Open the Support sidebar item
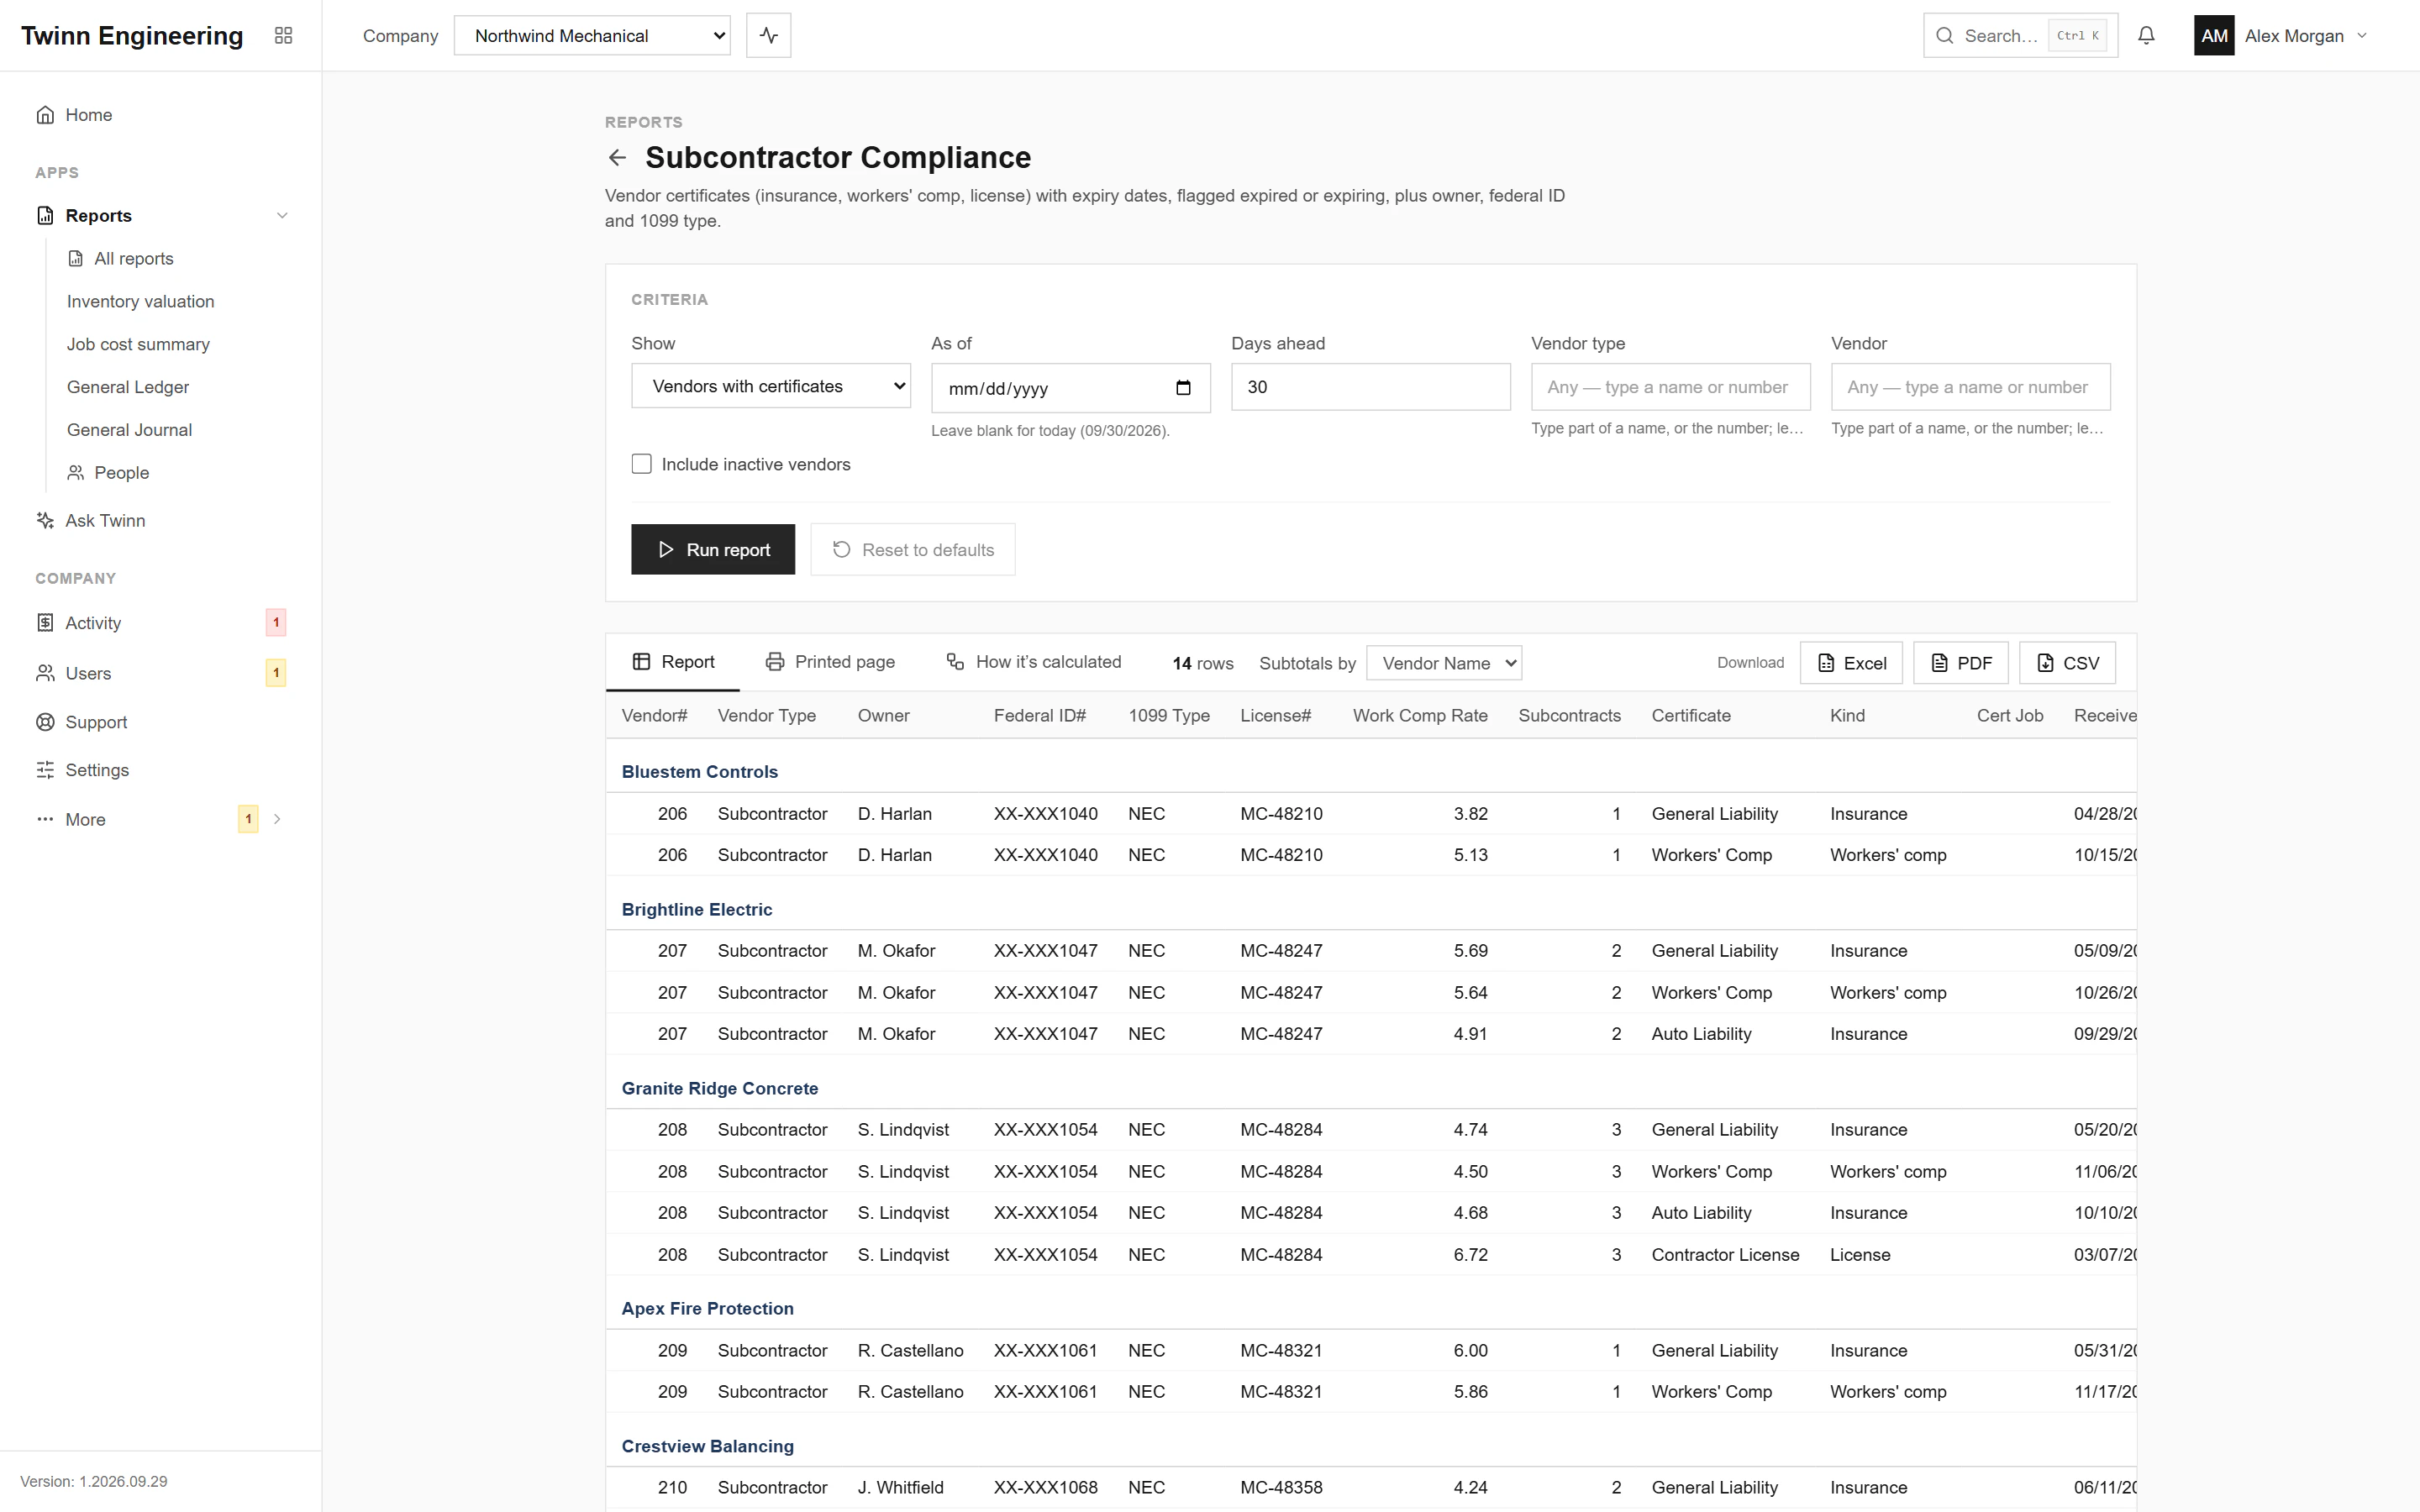 point(160,722)
